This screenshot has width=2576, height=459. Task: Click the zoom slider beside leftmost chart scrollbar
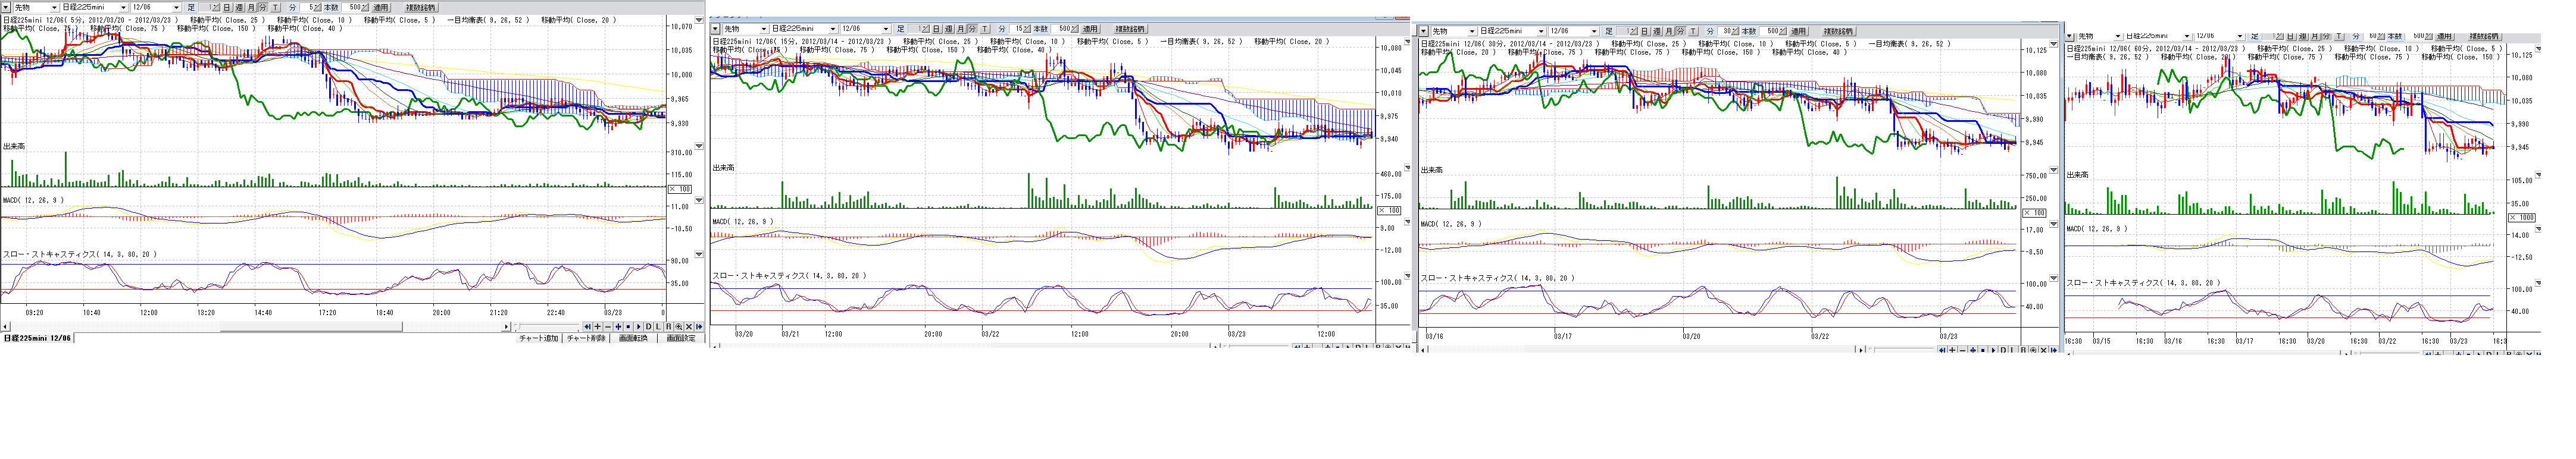pyautogui.click(x=518, y=327)
